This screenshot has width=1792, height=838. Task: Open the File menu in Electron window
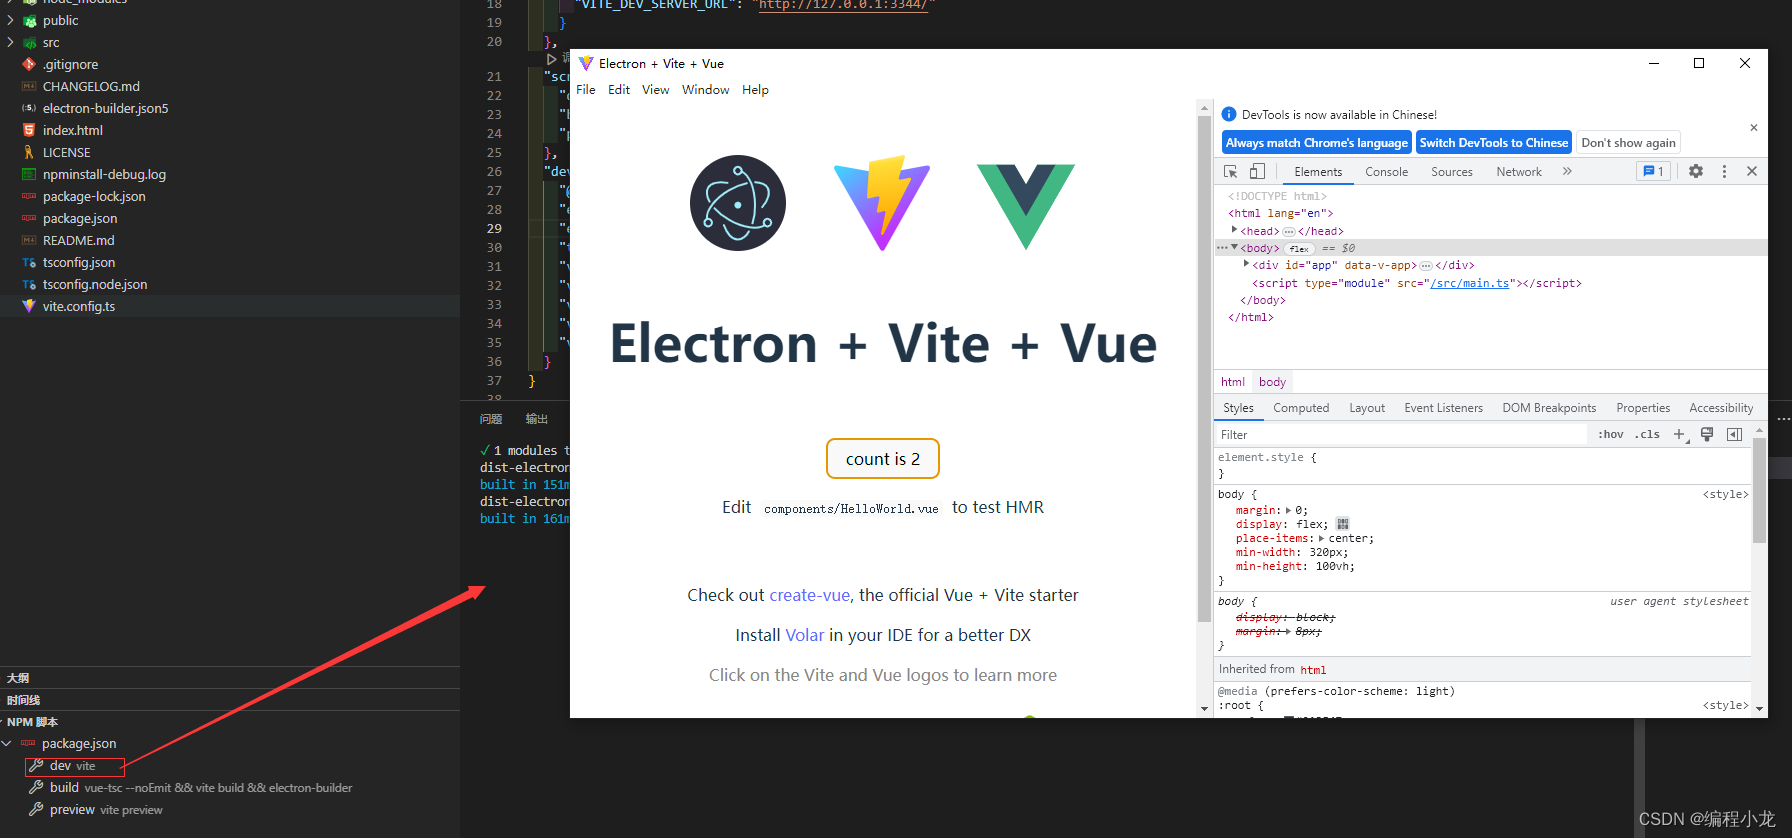click(586, 90)
